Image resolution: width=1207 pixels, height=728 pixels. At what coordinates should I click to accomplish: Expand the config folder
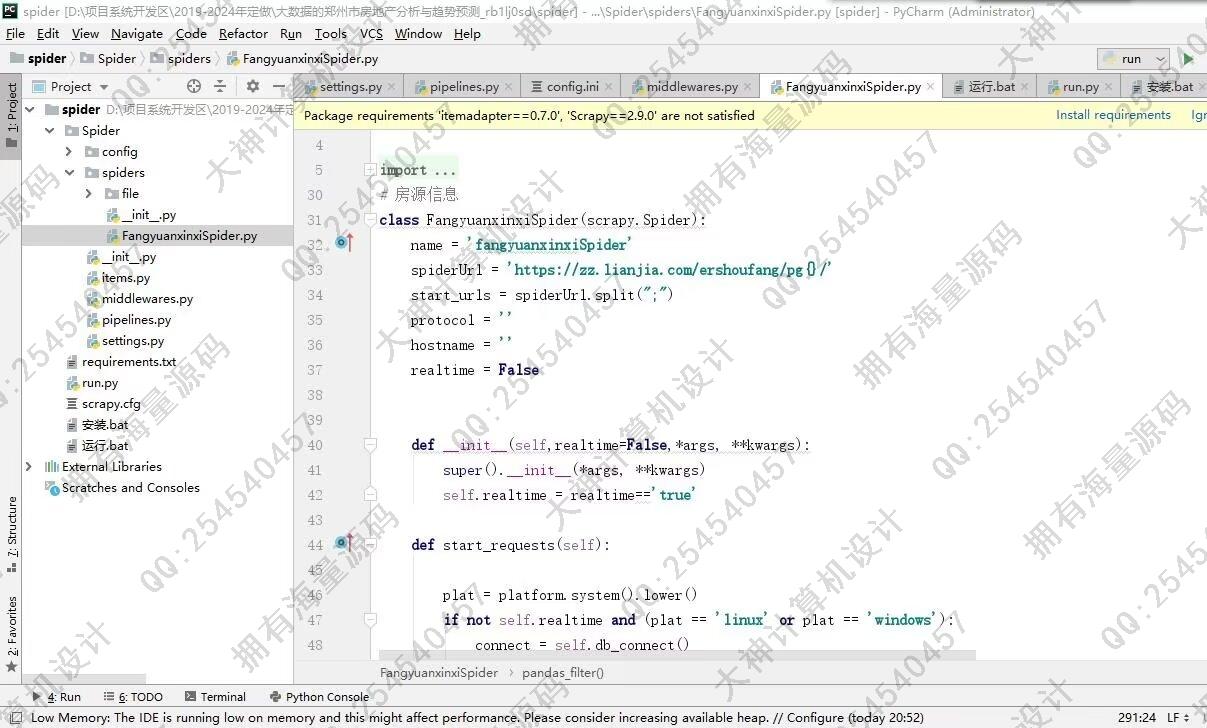point(68,152)
